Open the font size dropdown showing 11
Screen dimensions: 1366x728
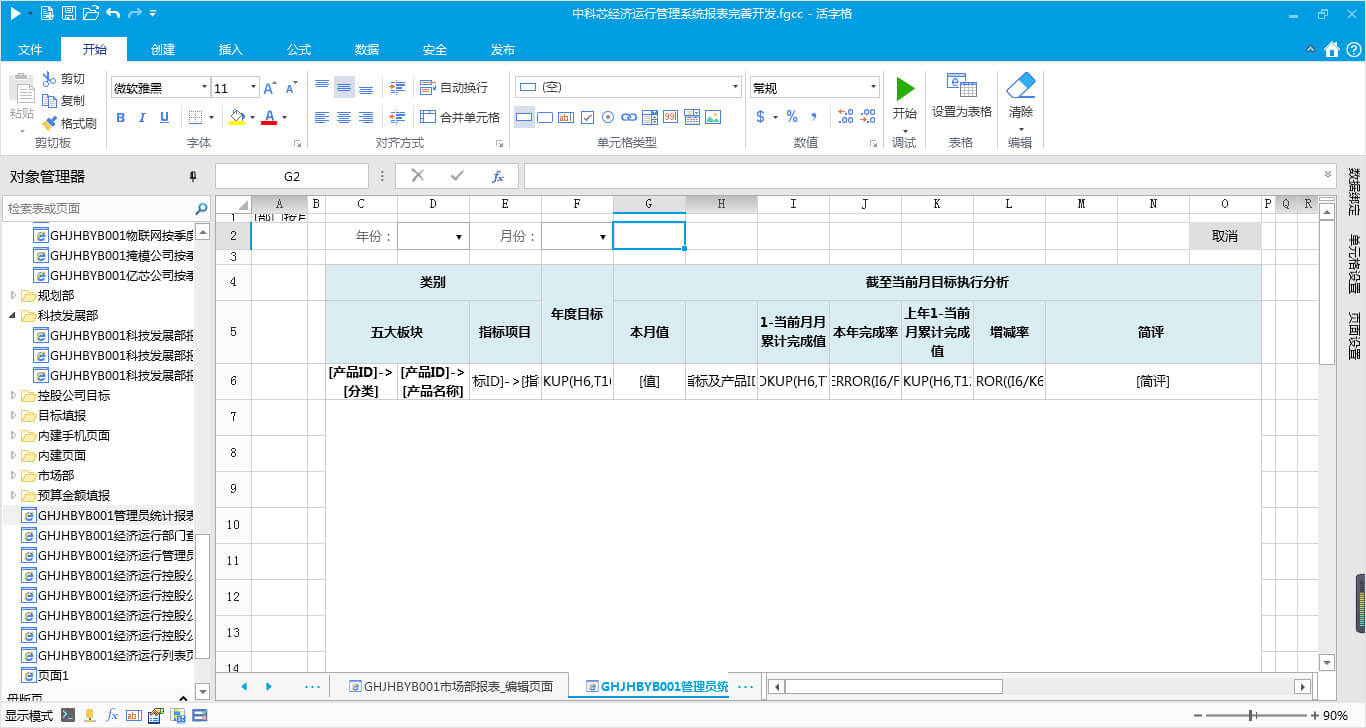(253, 88)
